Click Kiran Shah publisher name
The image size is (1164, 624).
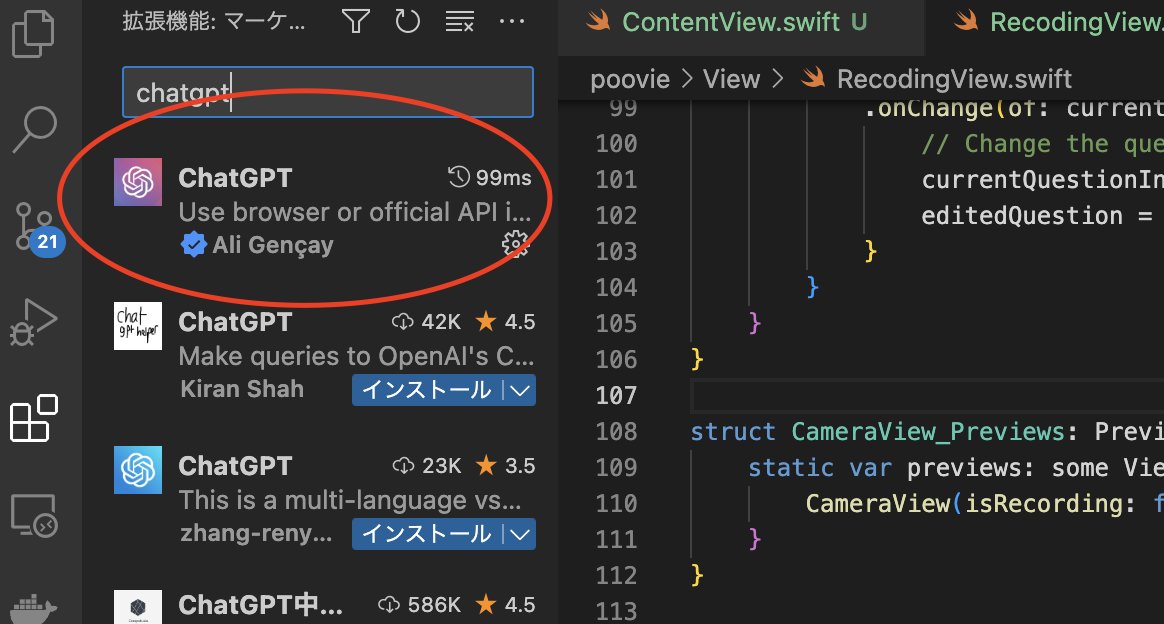pos(242,389)
